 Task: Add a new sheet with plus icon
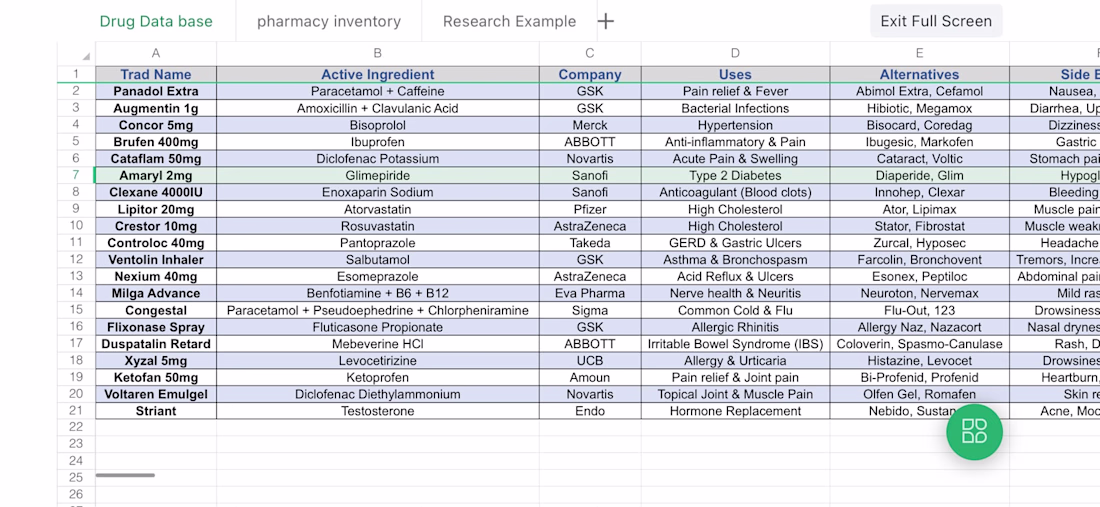(x=605, y=21)
